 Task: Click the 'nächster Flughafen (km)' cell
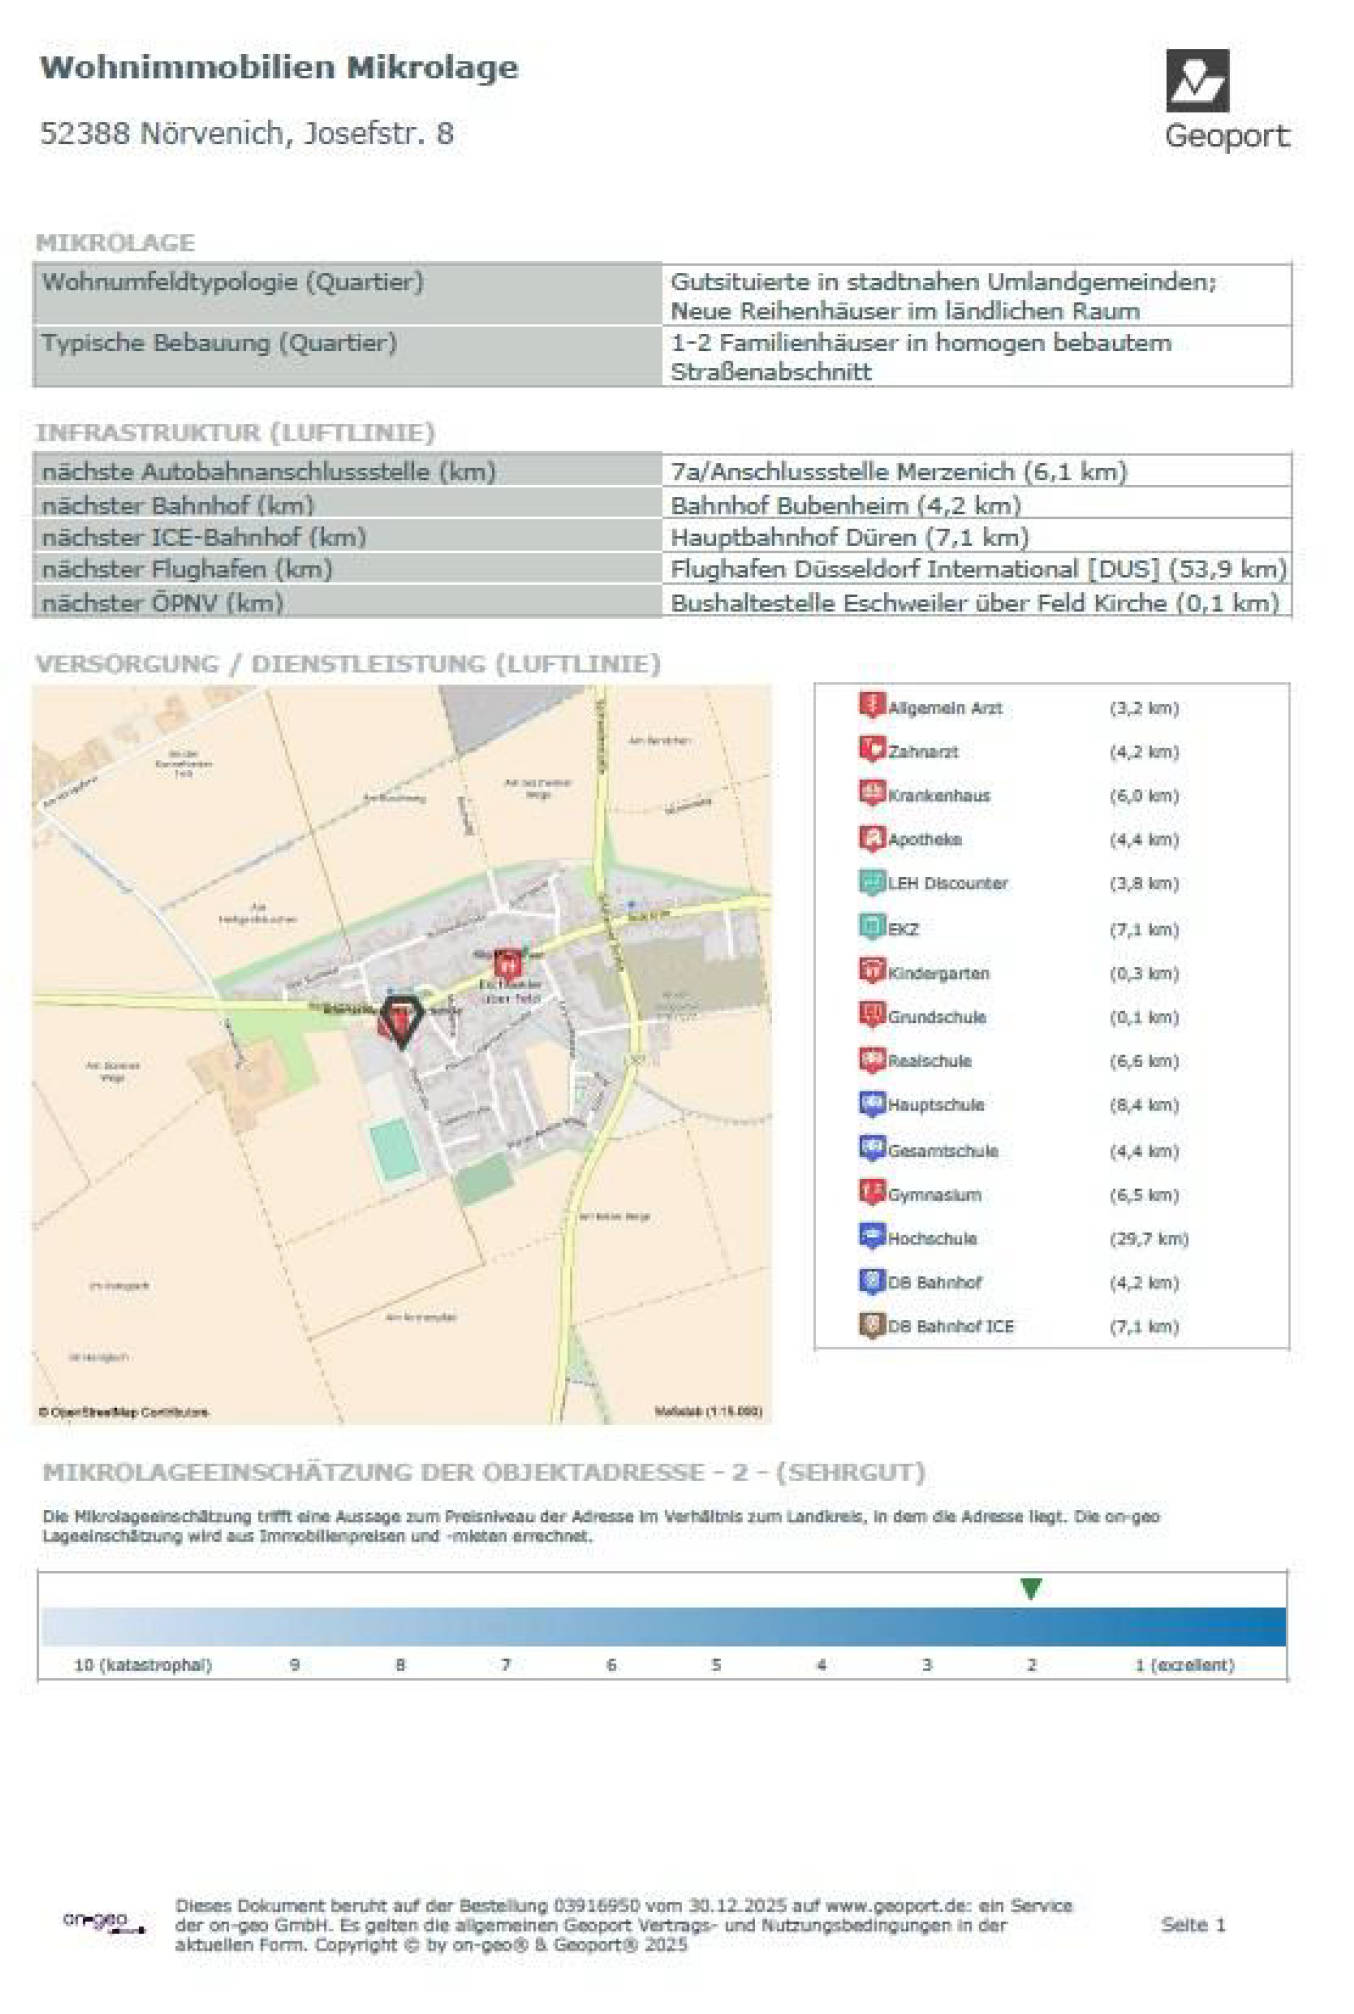click(347, 569)
